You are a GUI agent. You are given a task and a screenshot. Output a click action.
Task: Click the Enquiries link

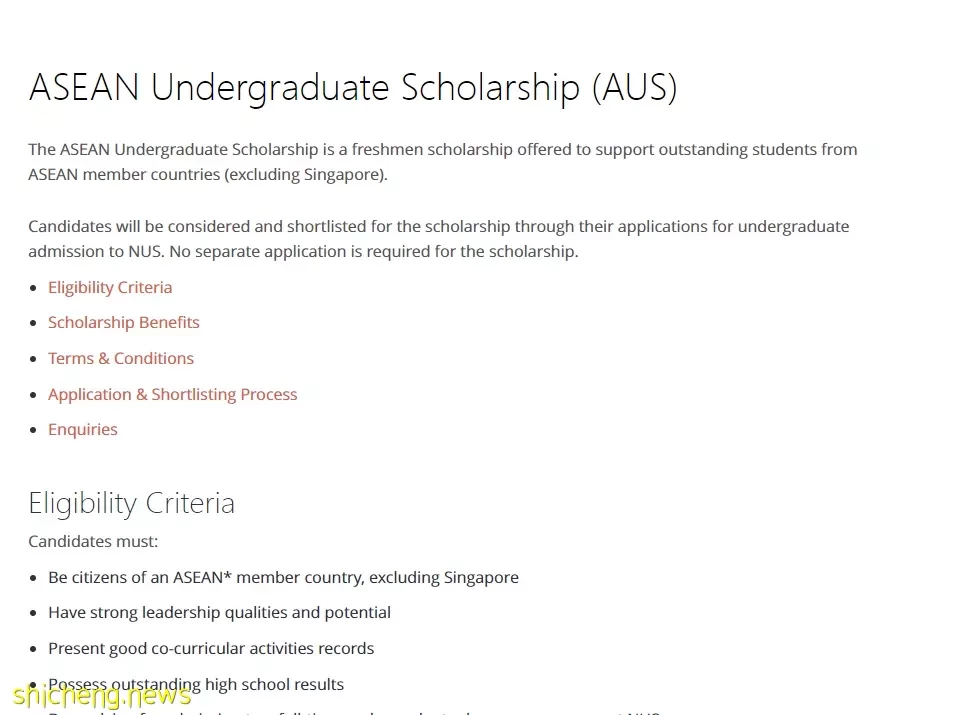(82, 430)
